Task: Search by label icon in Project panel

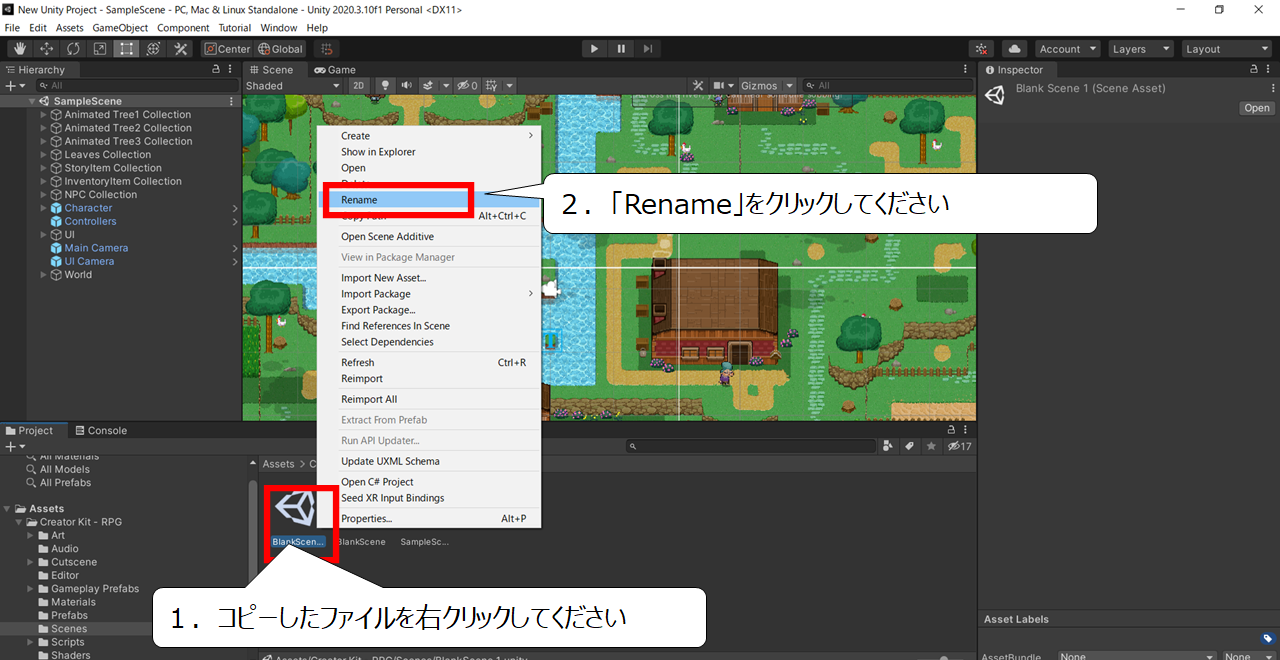Action: pos(910,446)
